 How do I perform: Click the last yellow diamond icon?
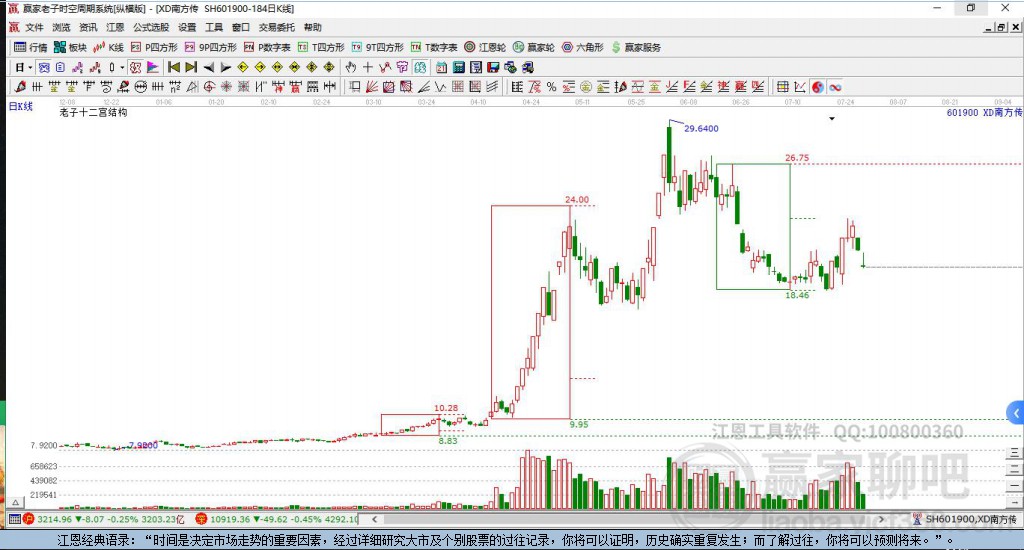point(329,67)
